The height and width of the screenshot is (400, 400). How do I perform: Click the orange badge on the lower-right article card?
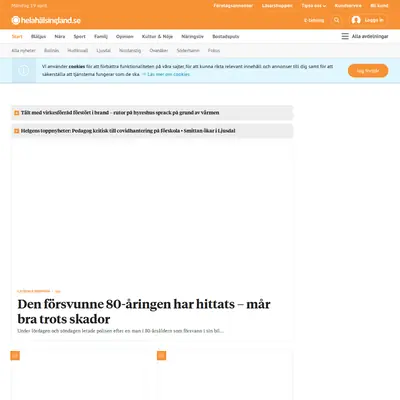161,356
